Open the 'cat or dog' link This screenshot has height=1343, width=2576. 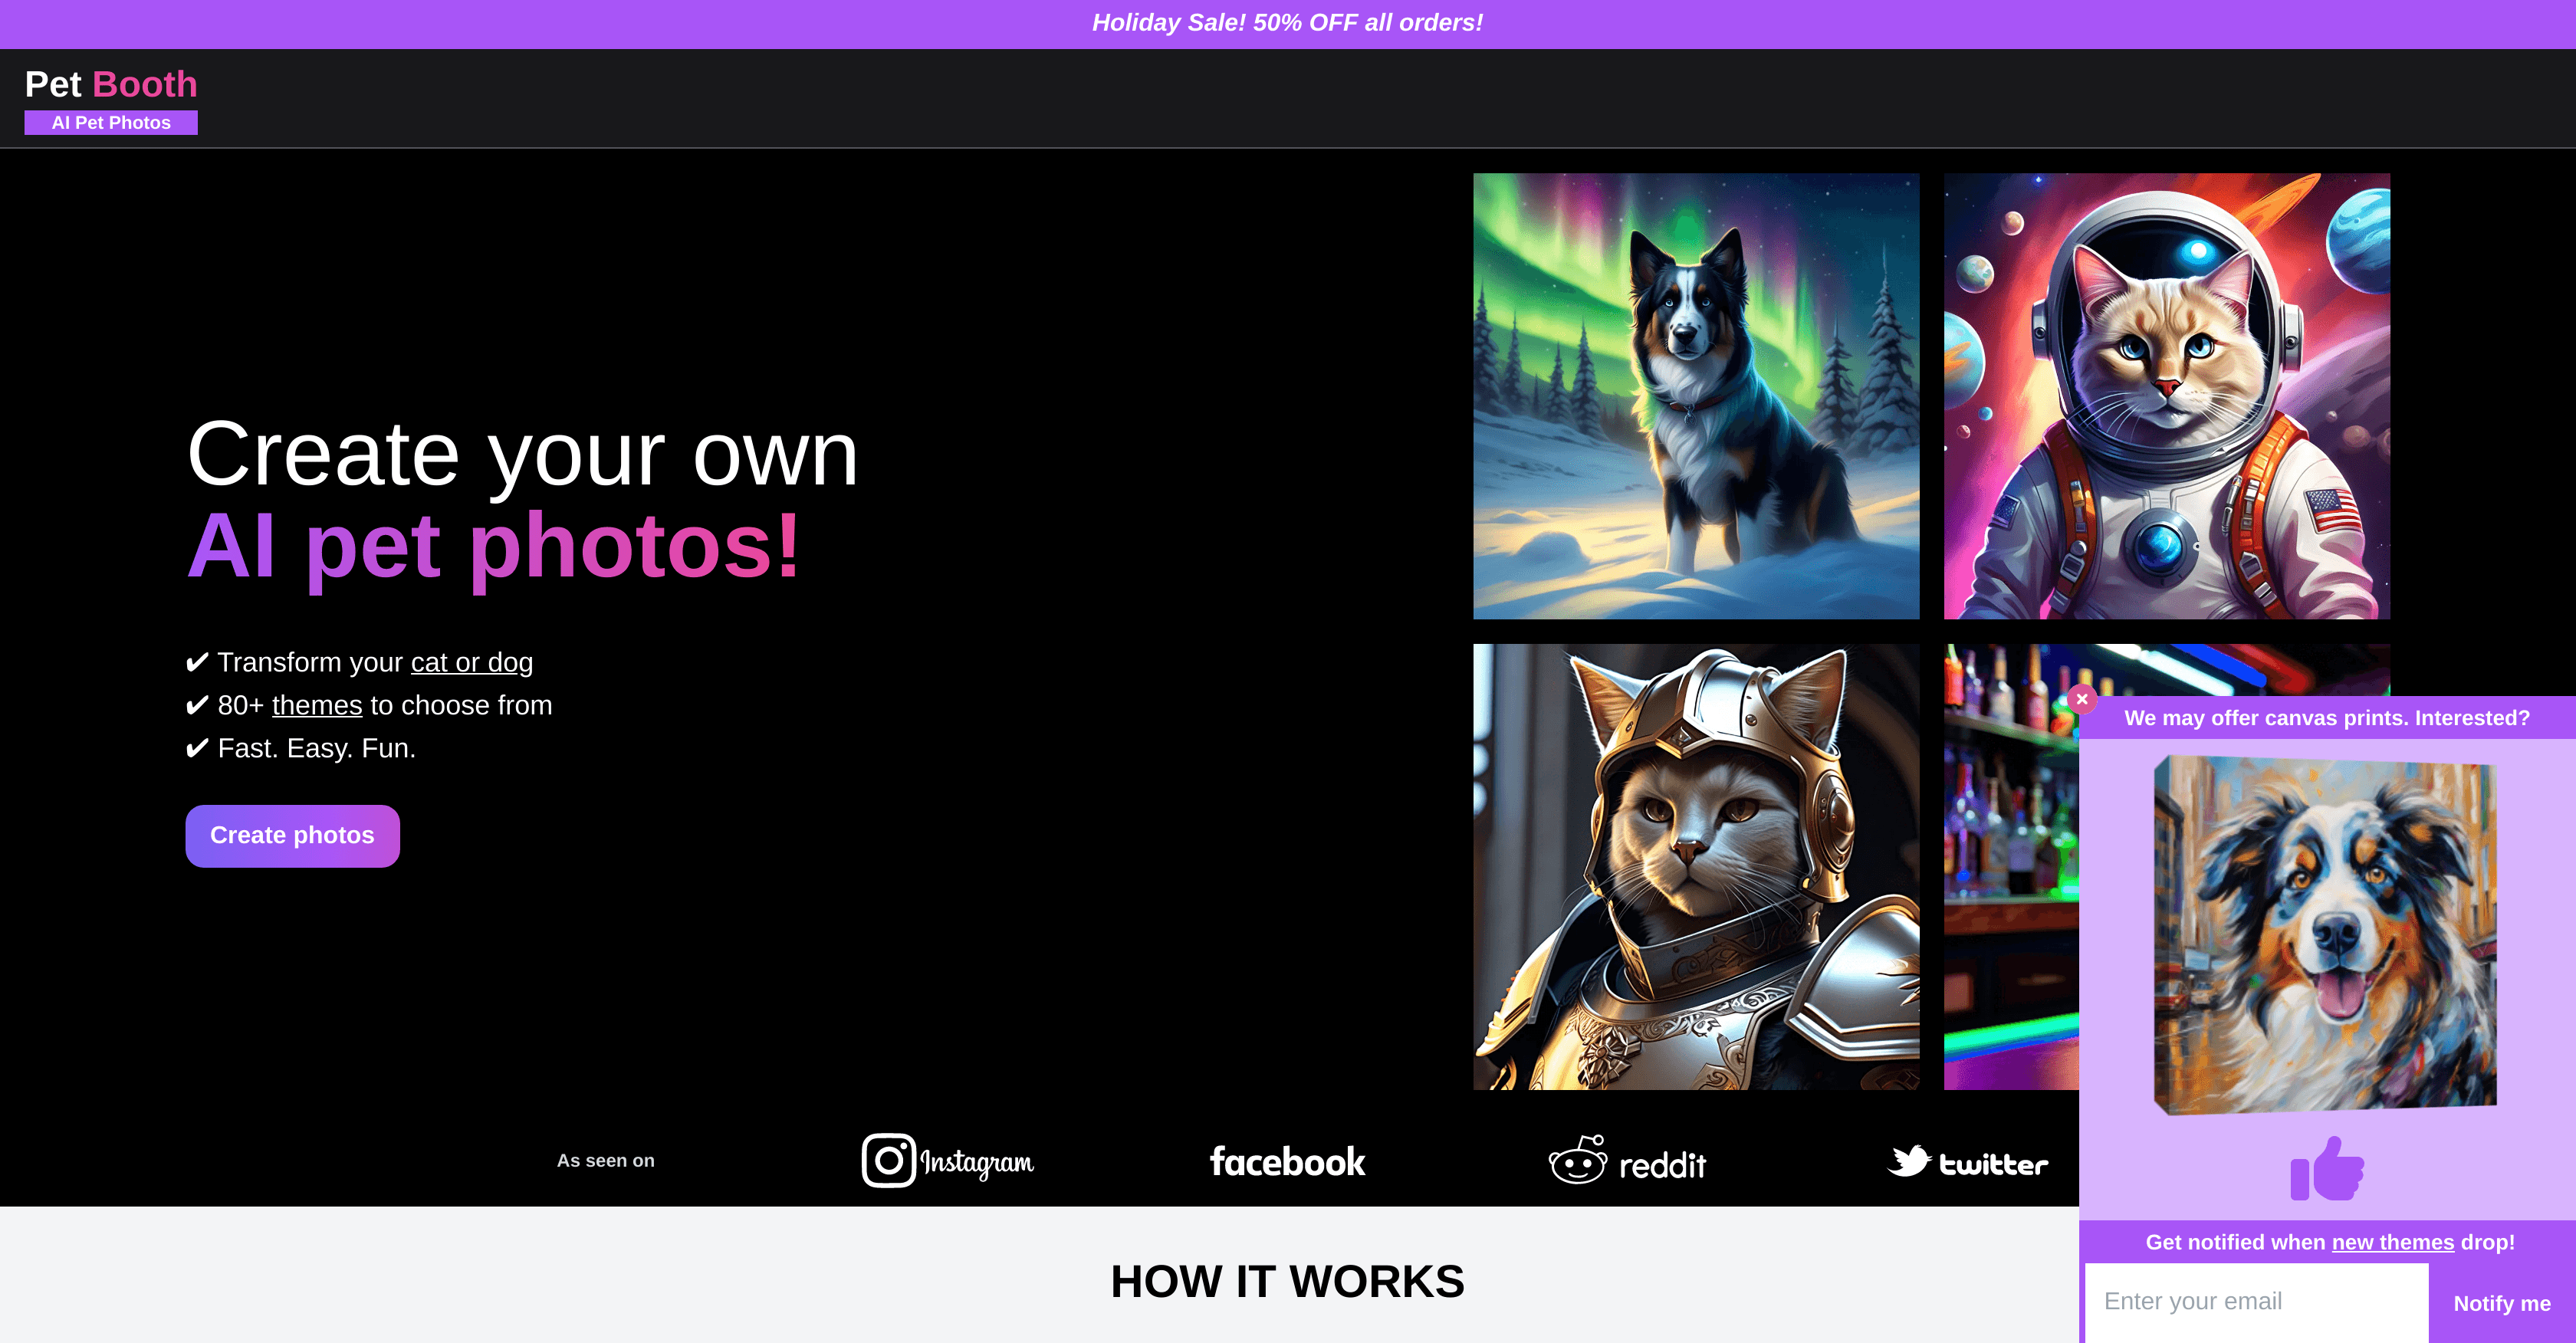click(471, 662)
